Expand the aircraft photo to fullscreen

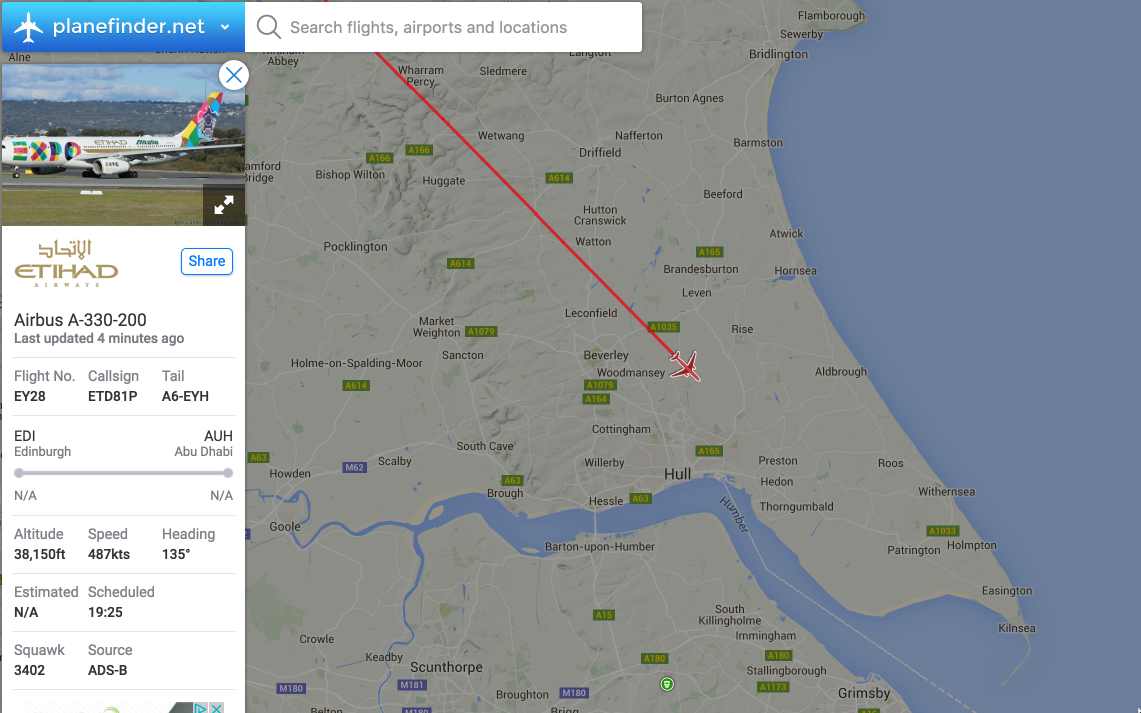[x=224, y=205]
